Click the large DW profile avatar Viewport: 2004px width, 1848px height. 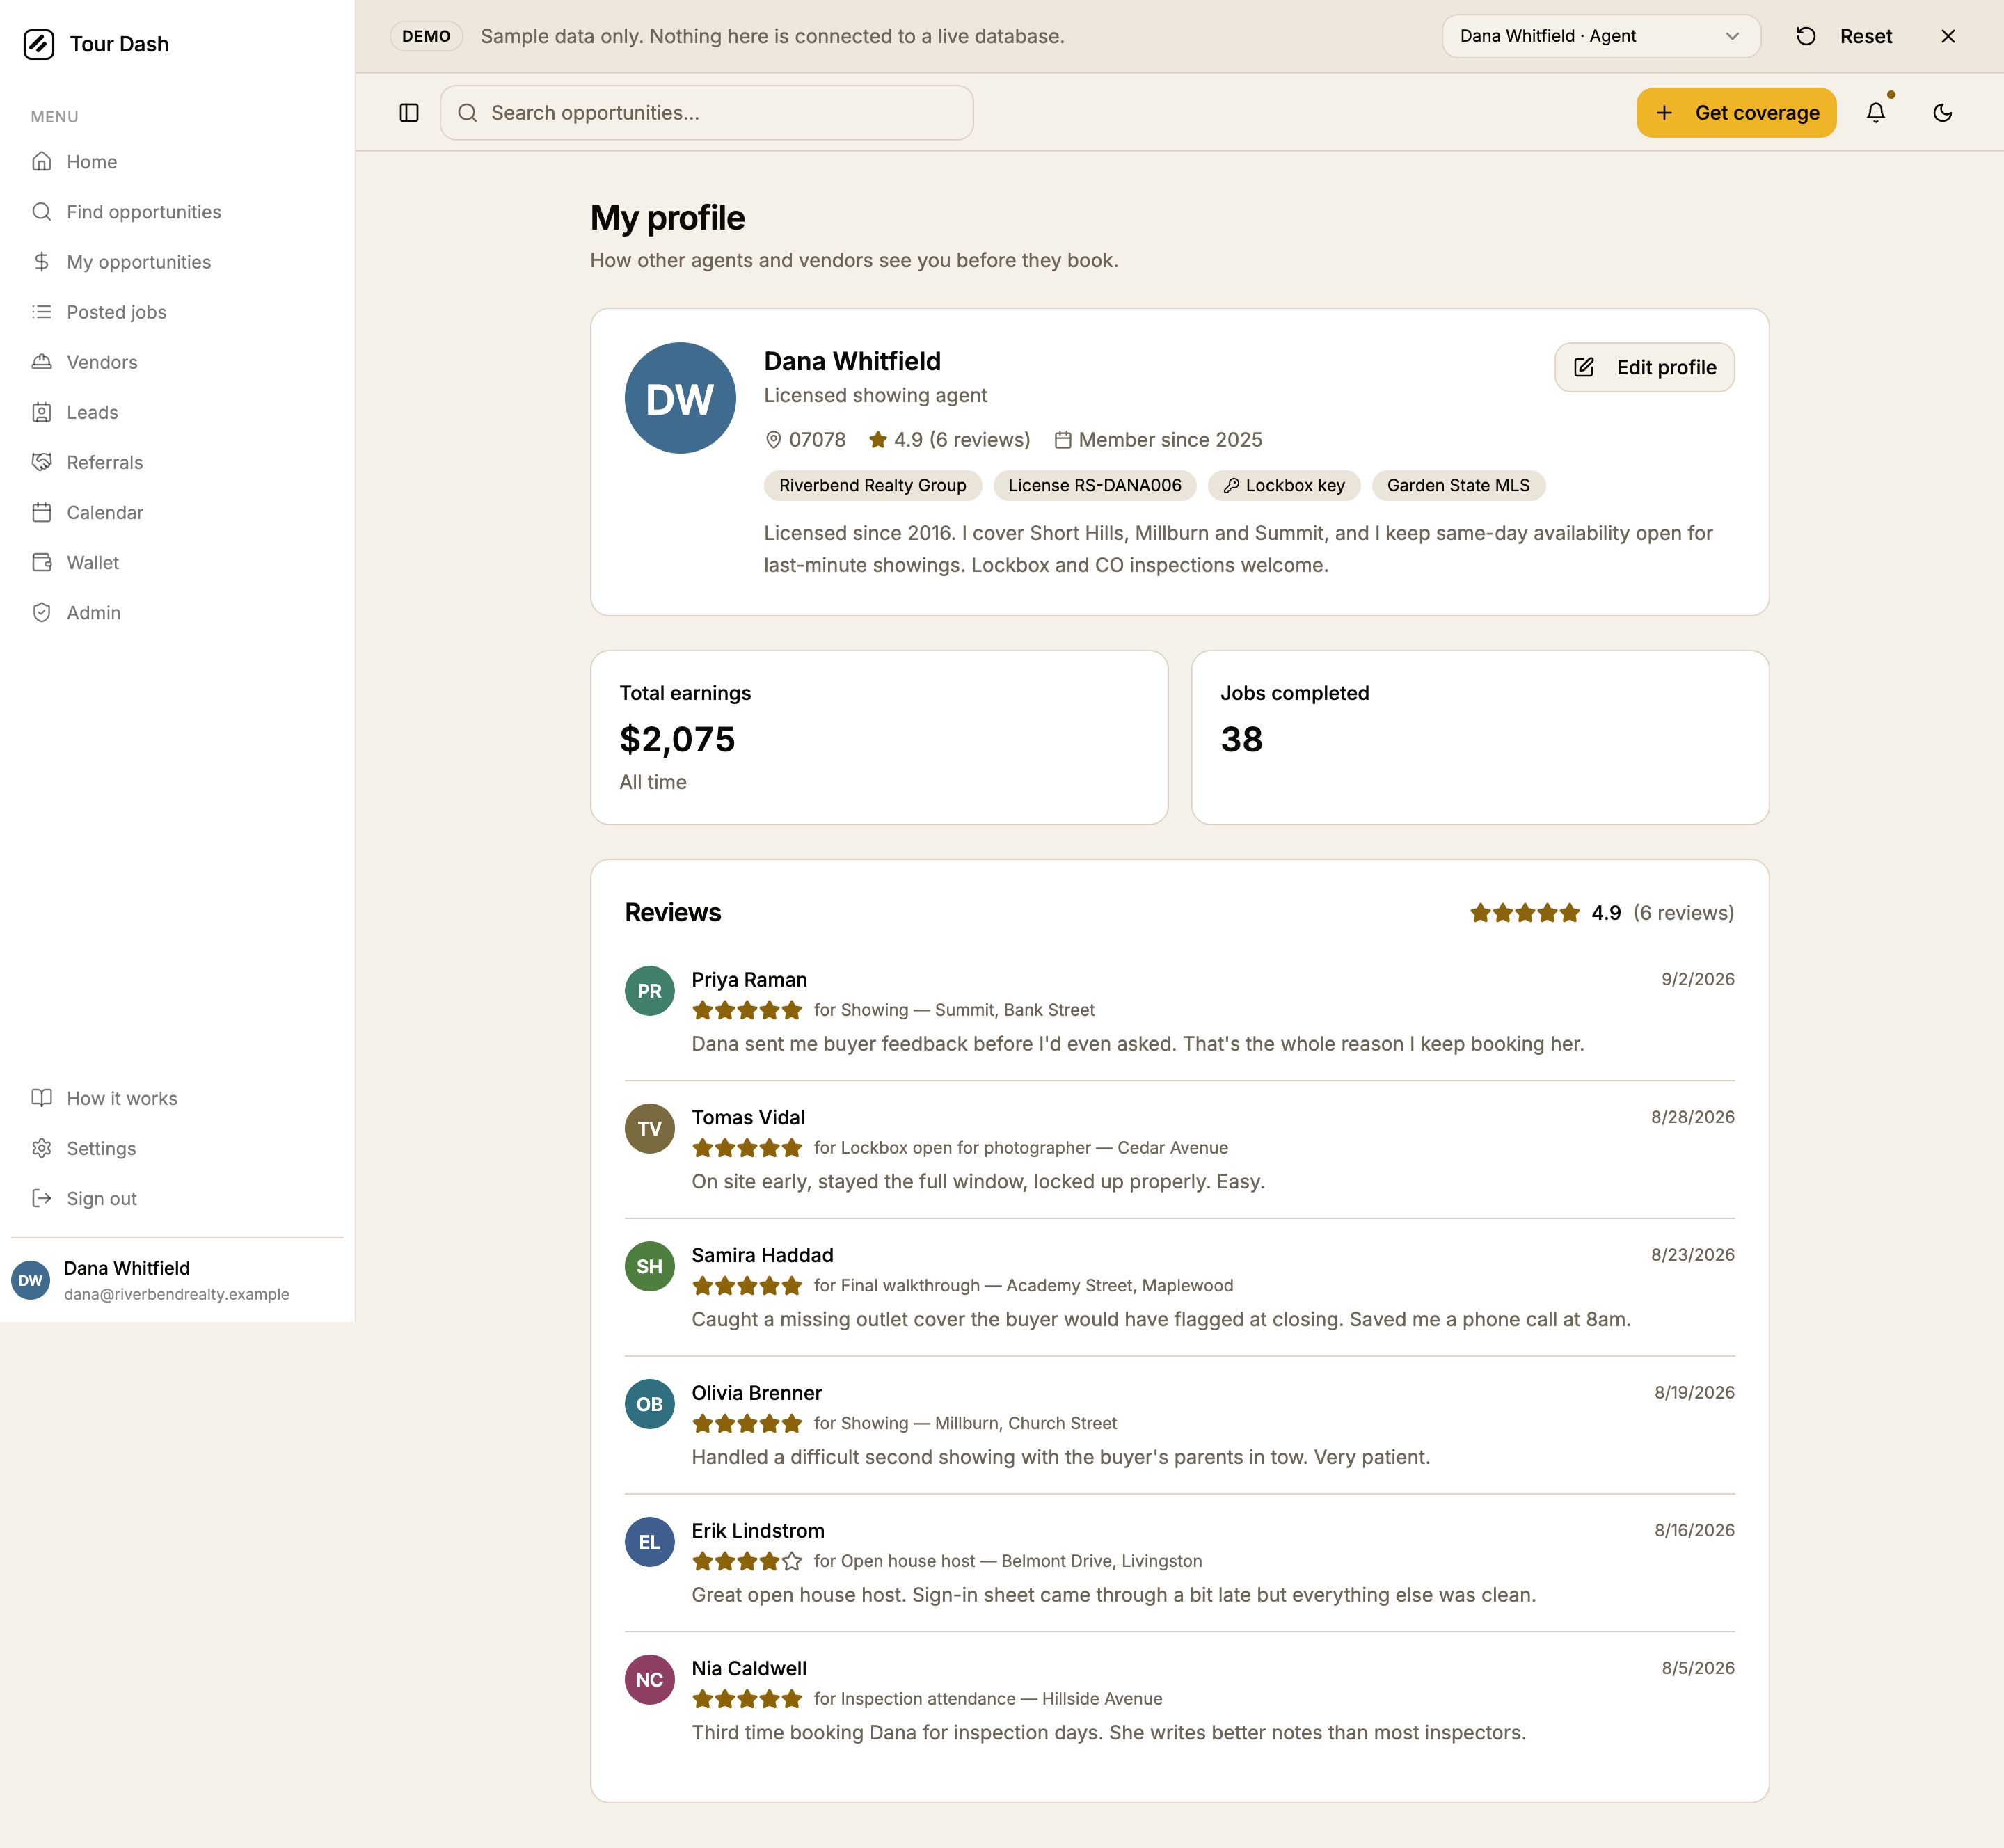(x=680, y=398)
